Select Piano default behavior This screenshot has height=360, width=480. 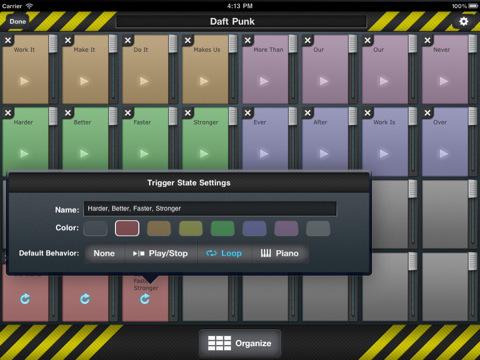tap(280, 253)
